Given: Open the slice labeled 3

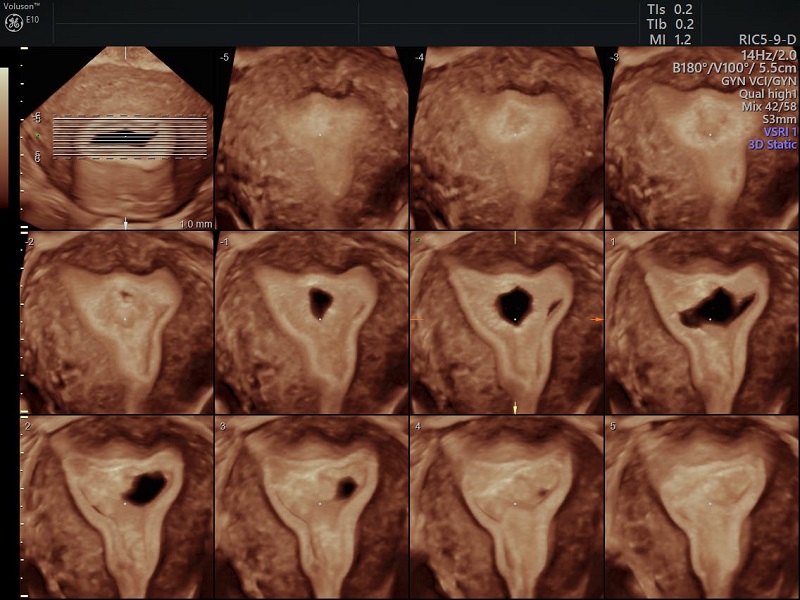Looking at the screenshot, I should pyautogui.click(x=313, y=507).
